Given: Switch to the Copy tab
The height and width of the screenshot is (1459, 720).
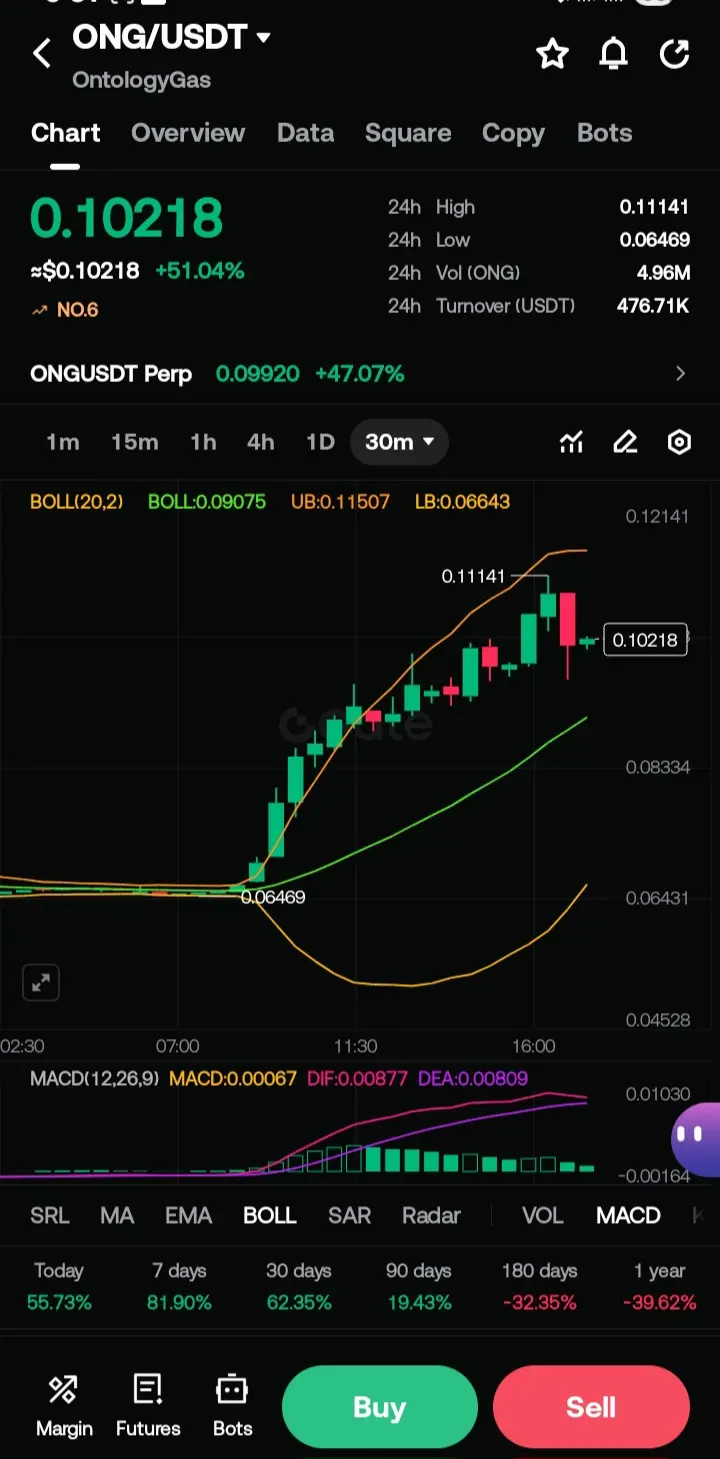Looking at the screenshot, I should [513, 133].
